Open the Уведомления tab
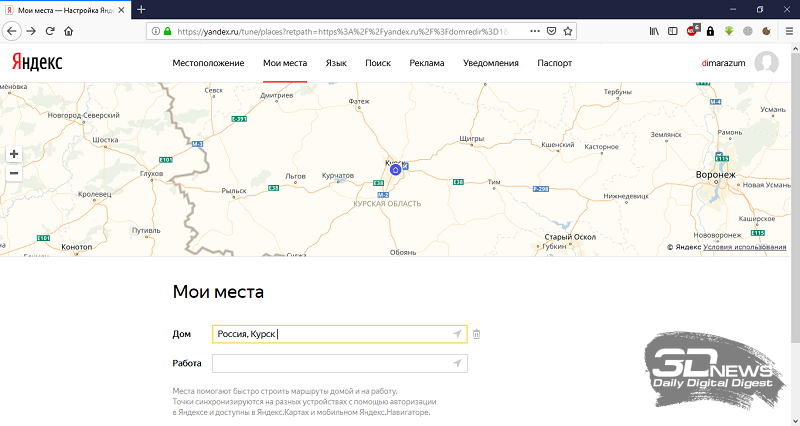 (491, 63)
